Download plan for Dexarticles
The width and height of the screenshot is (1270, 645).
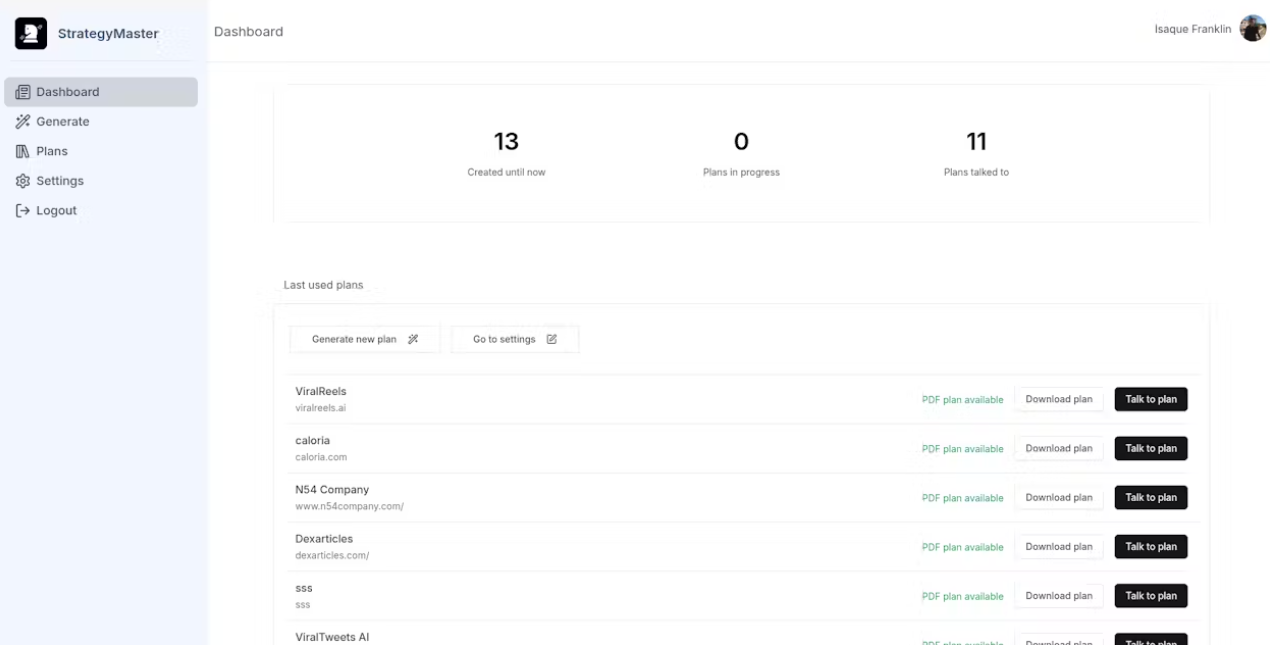tap(1059, 546)
